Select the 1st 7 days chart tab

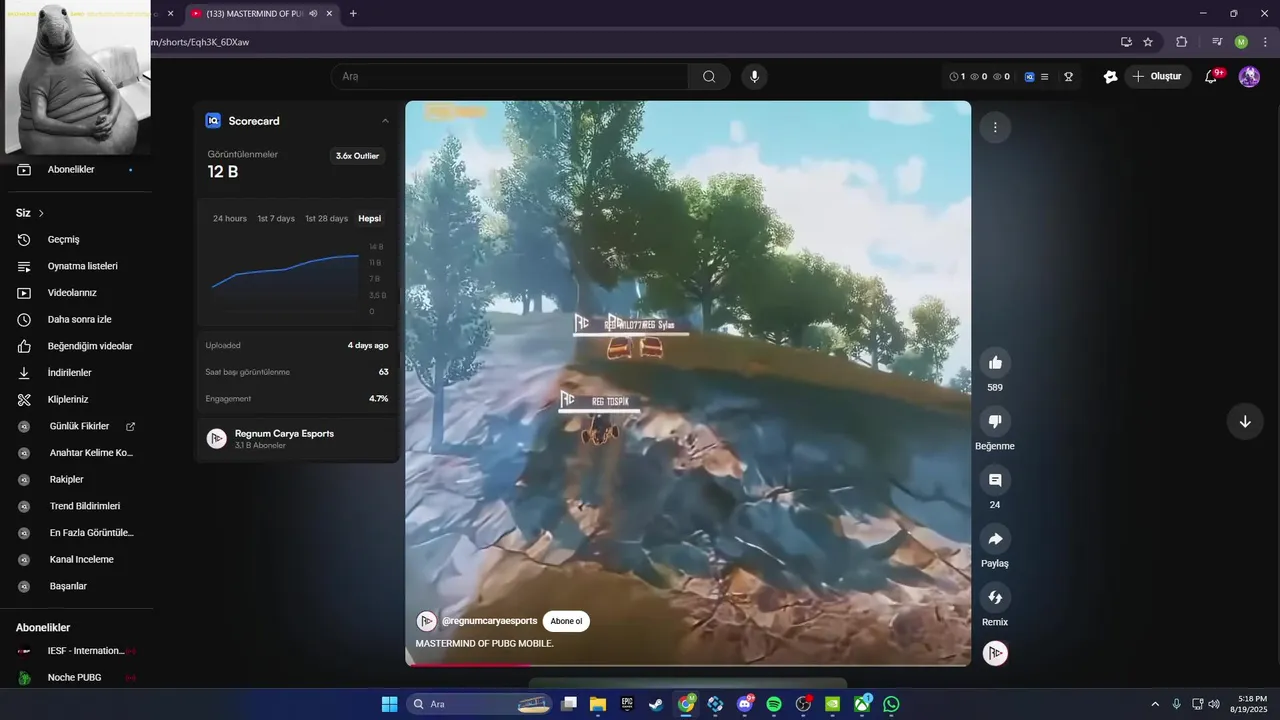coord(276,218)
